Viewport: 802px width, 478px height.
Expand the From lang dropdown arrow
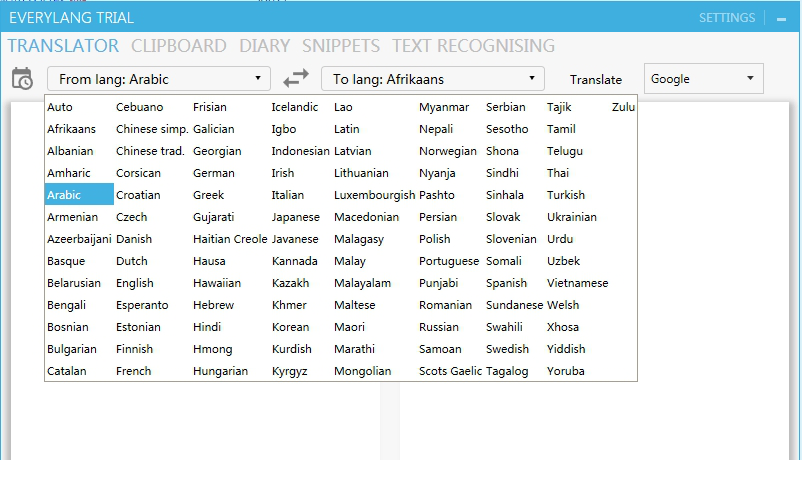pos(257,78)
